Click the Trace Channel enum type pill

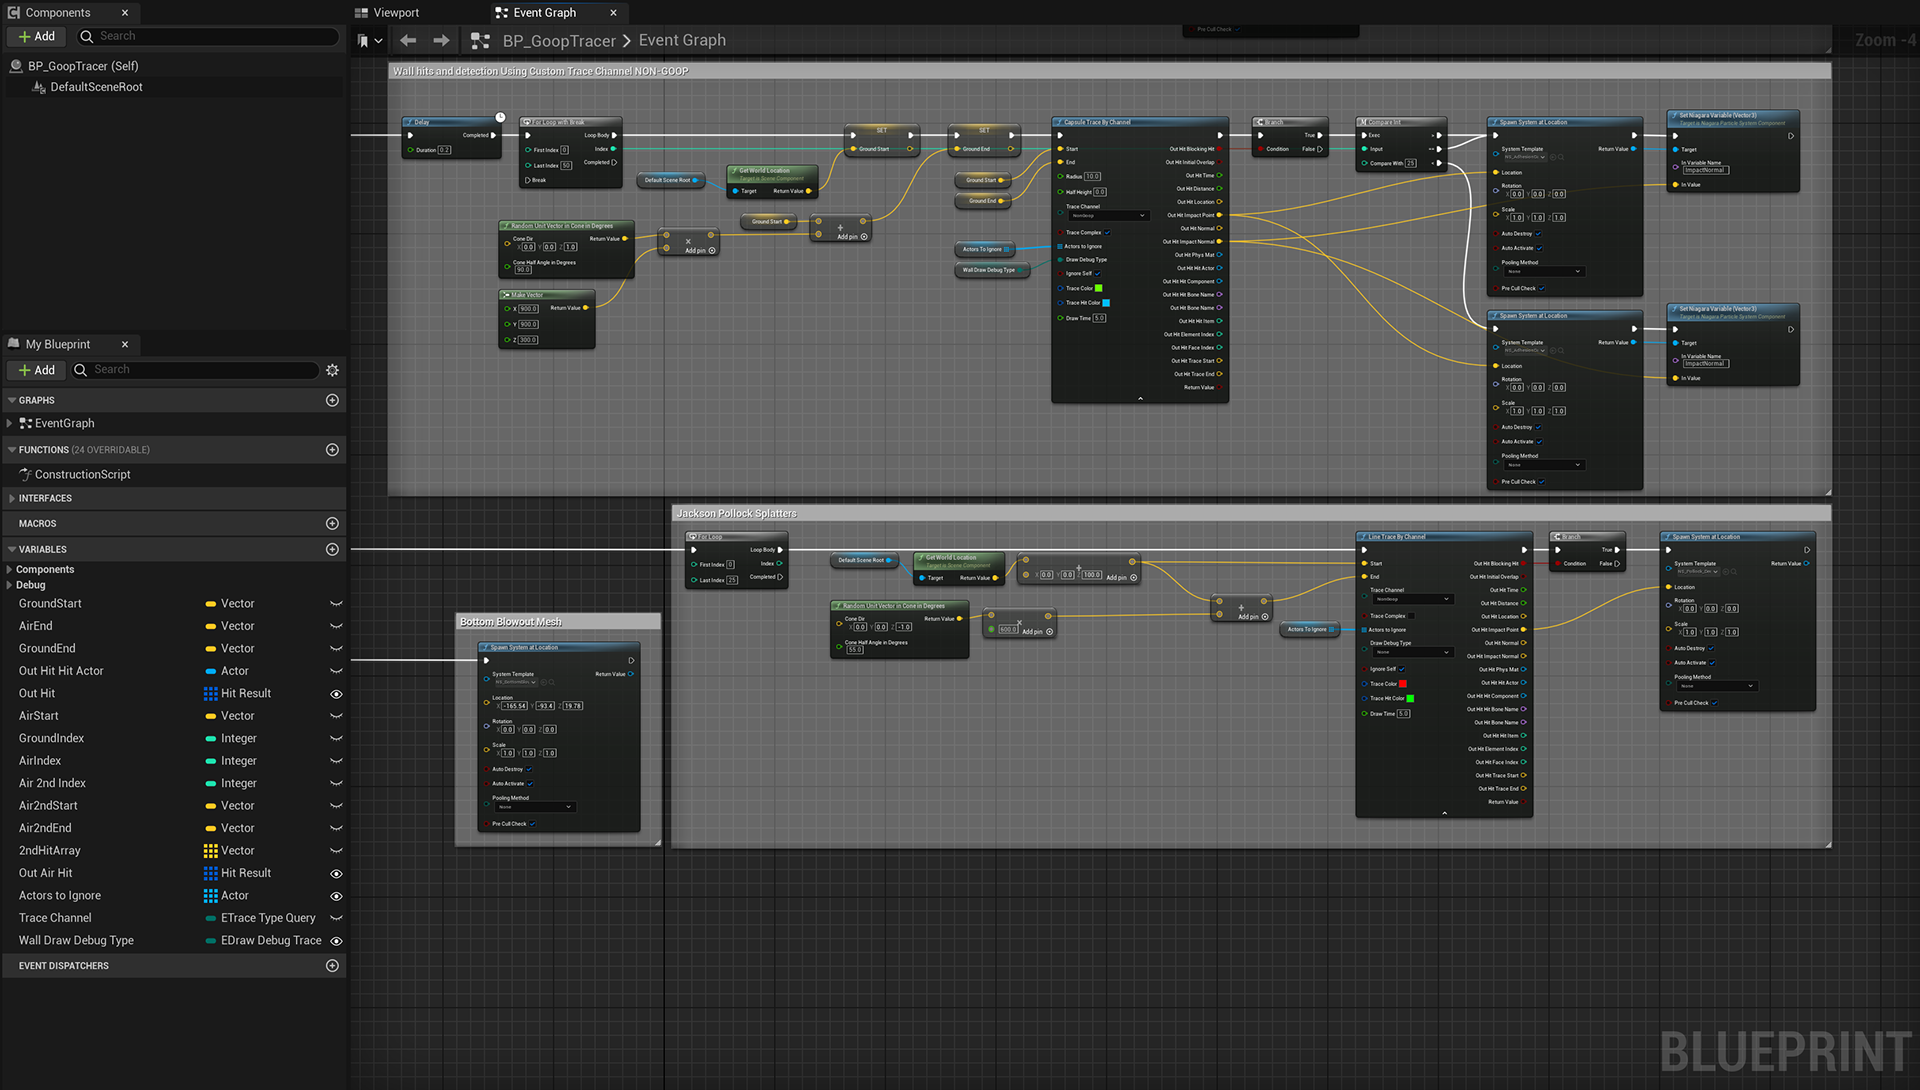(x=211, y=918)
